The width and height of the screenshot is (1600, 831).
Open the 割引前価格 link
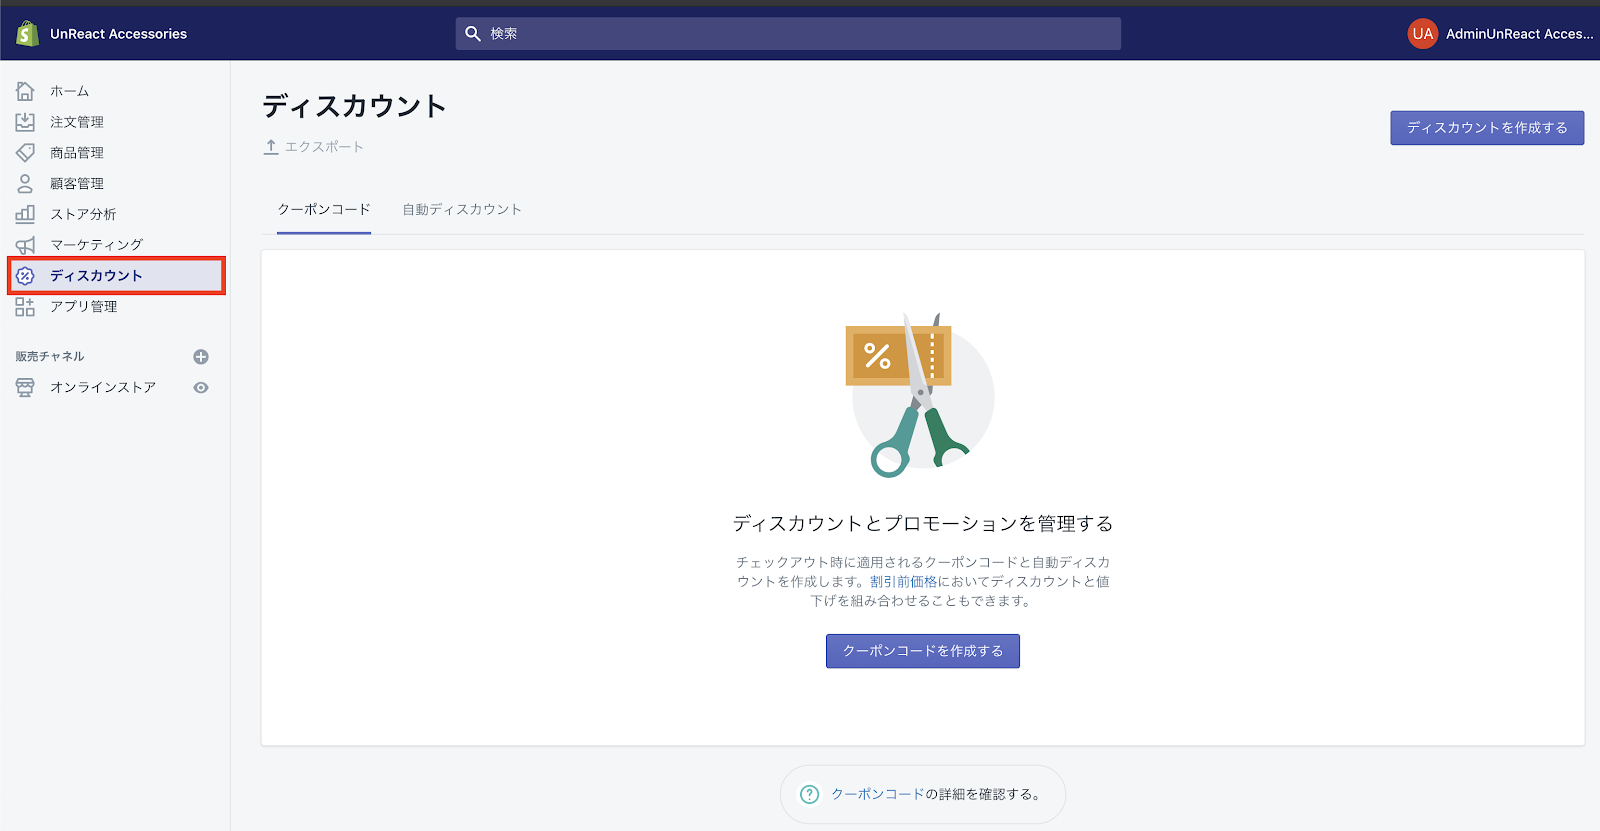pos(903,582)
